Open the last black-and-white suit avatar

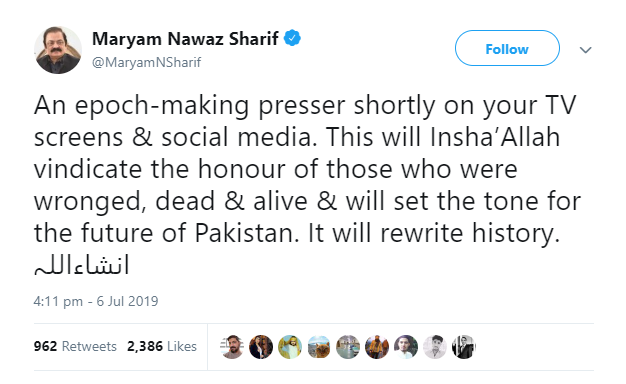click(x=464, y=346)
